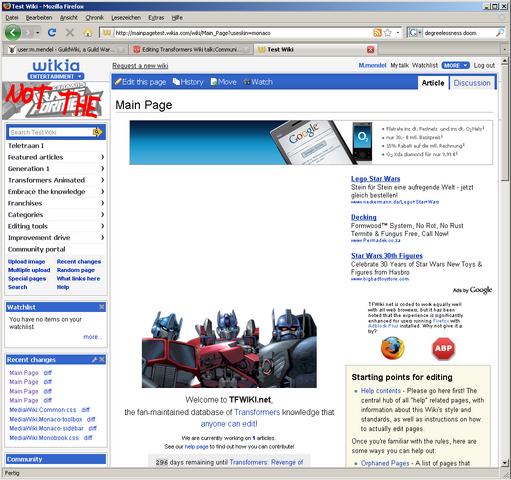Open the Lesezeichen menu
Viewport: 511px width, 480px height.
point(126,18)
